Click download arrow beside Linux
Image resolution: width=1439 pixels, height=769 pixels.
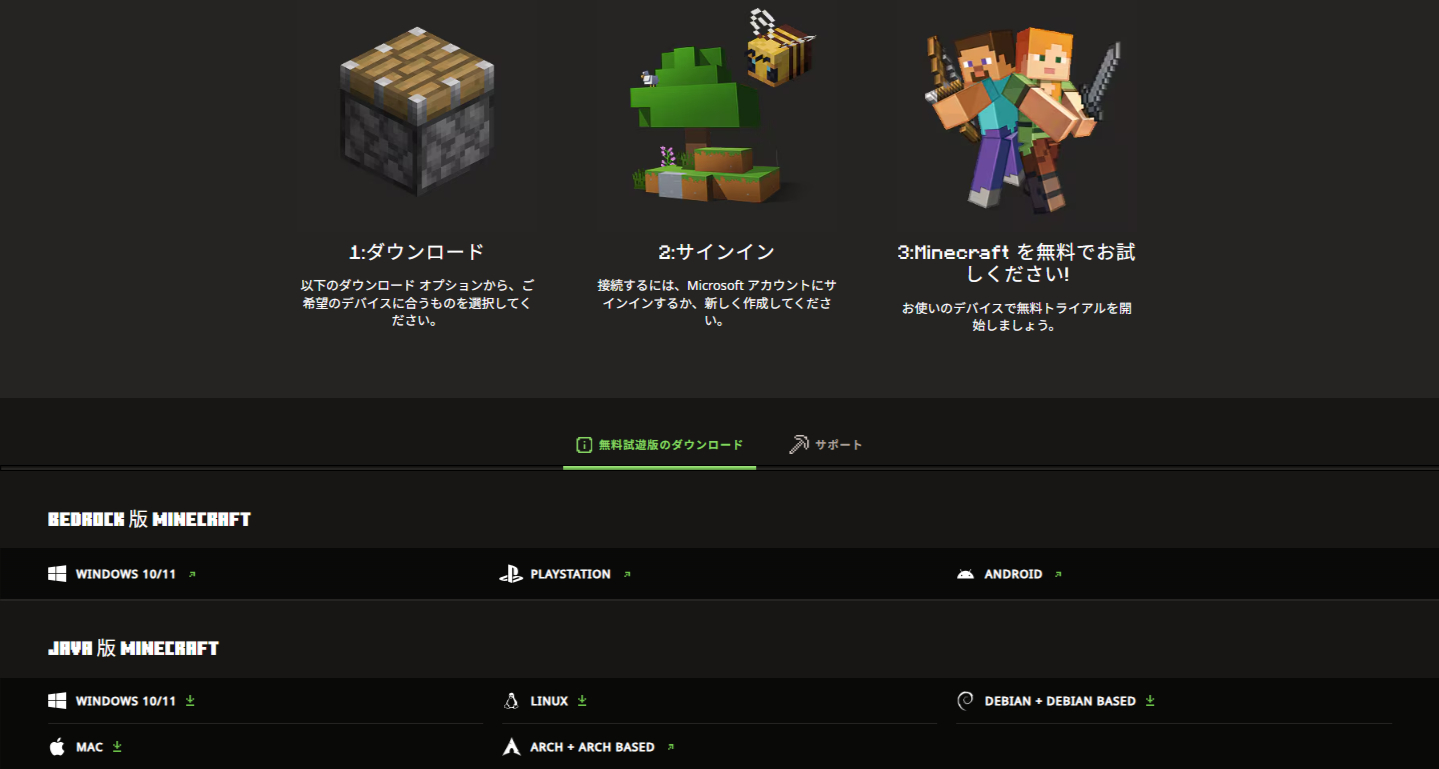[582, 701]
